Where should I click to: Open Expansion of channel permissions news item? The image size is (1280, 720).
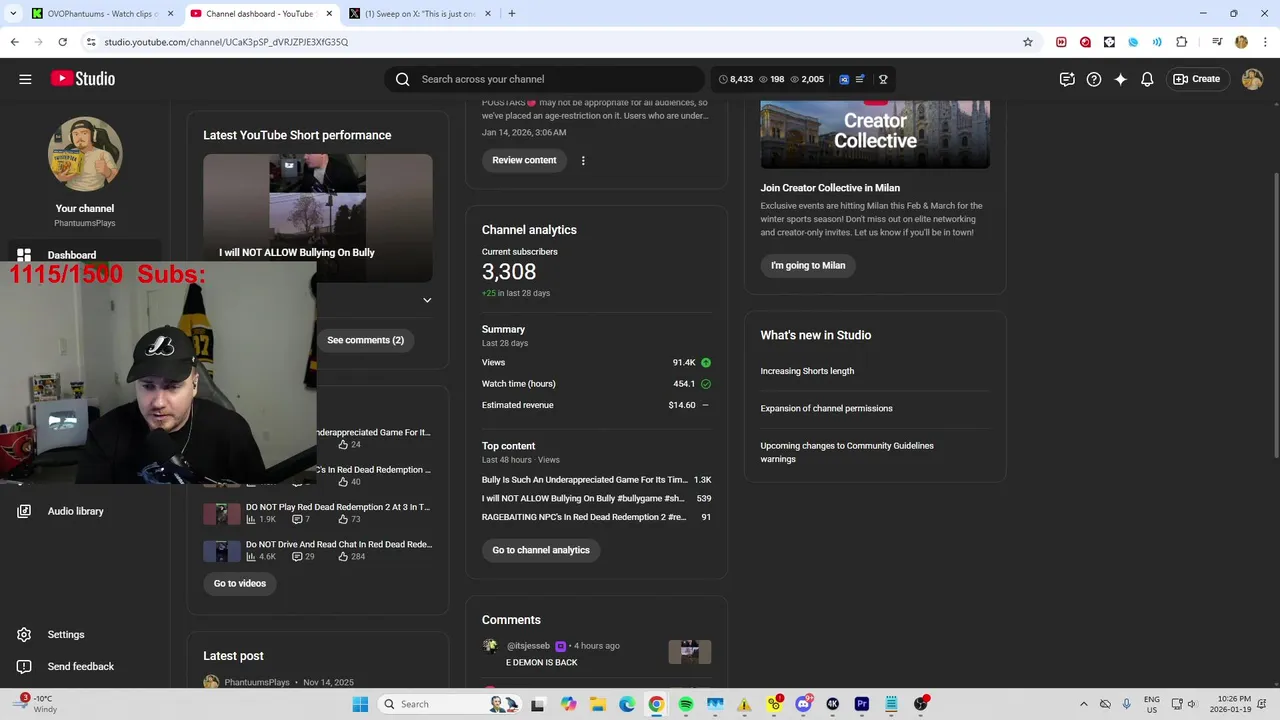click(826, 408)
